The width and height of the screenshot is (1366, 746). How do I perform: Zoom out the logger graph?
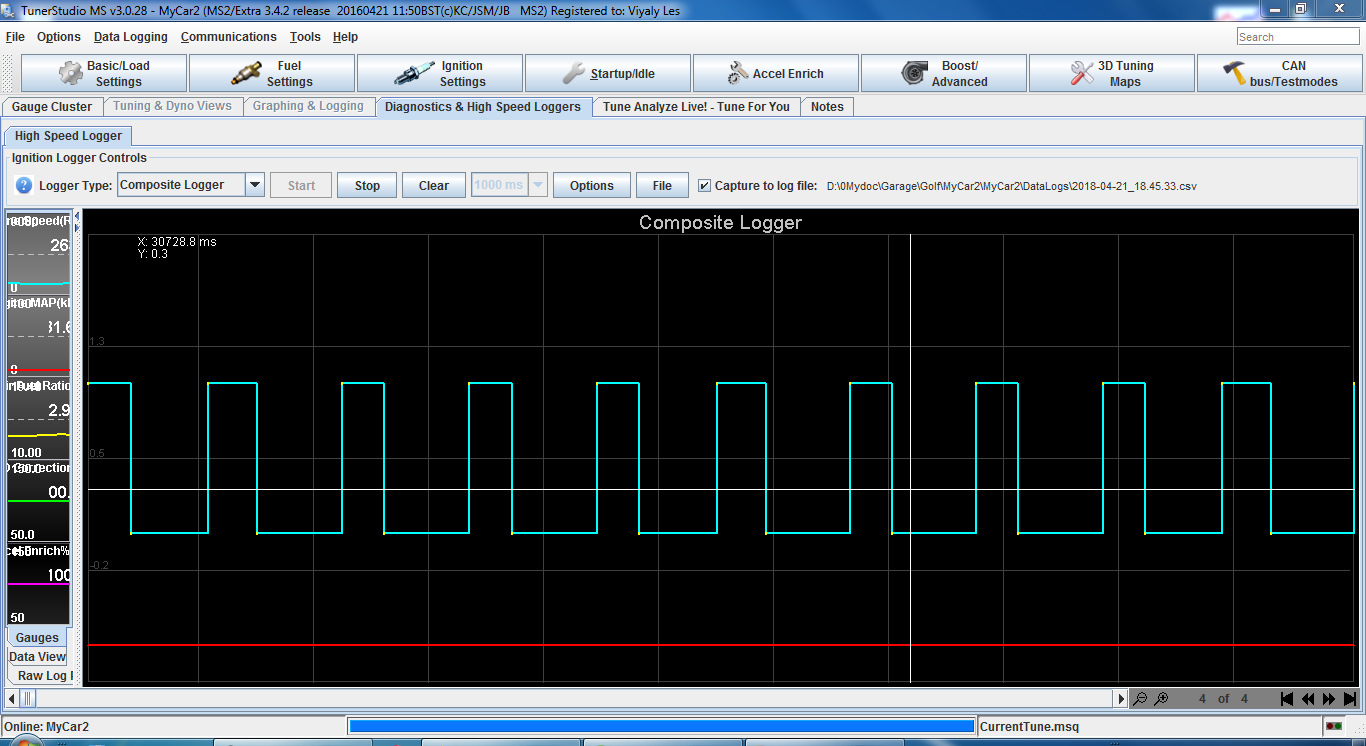click(1140, 699)
